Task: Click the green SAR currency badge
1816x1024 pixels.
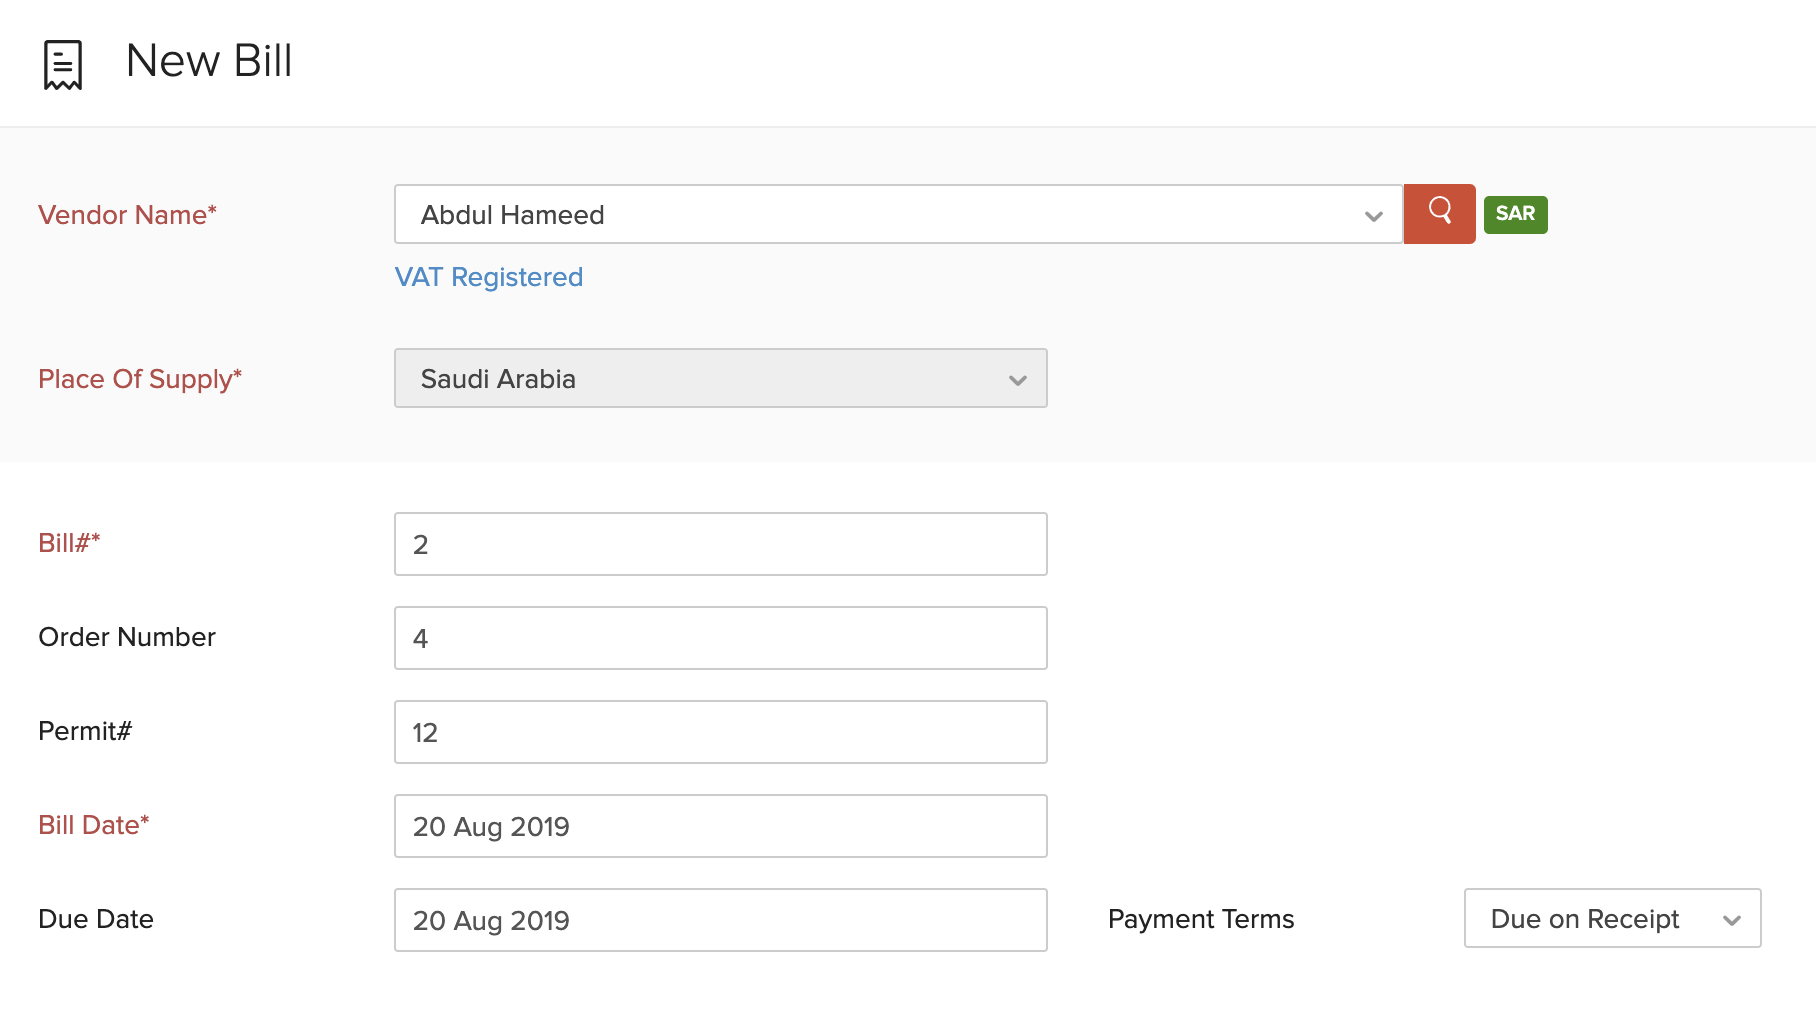Action: (x=1515, y=214)
